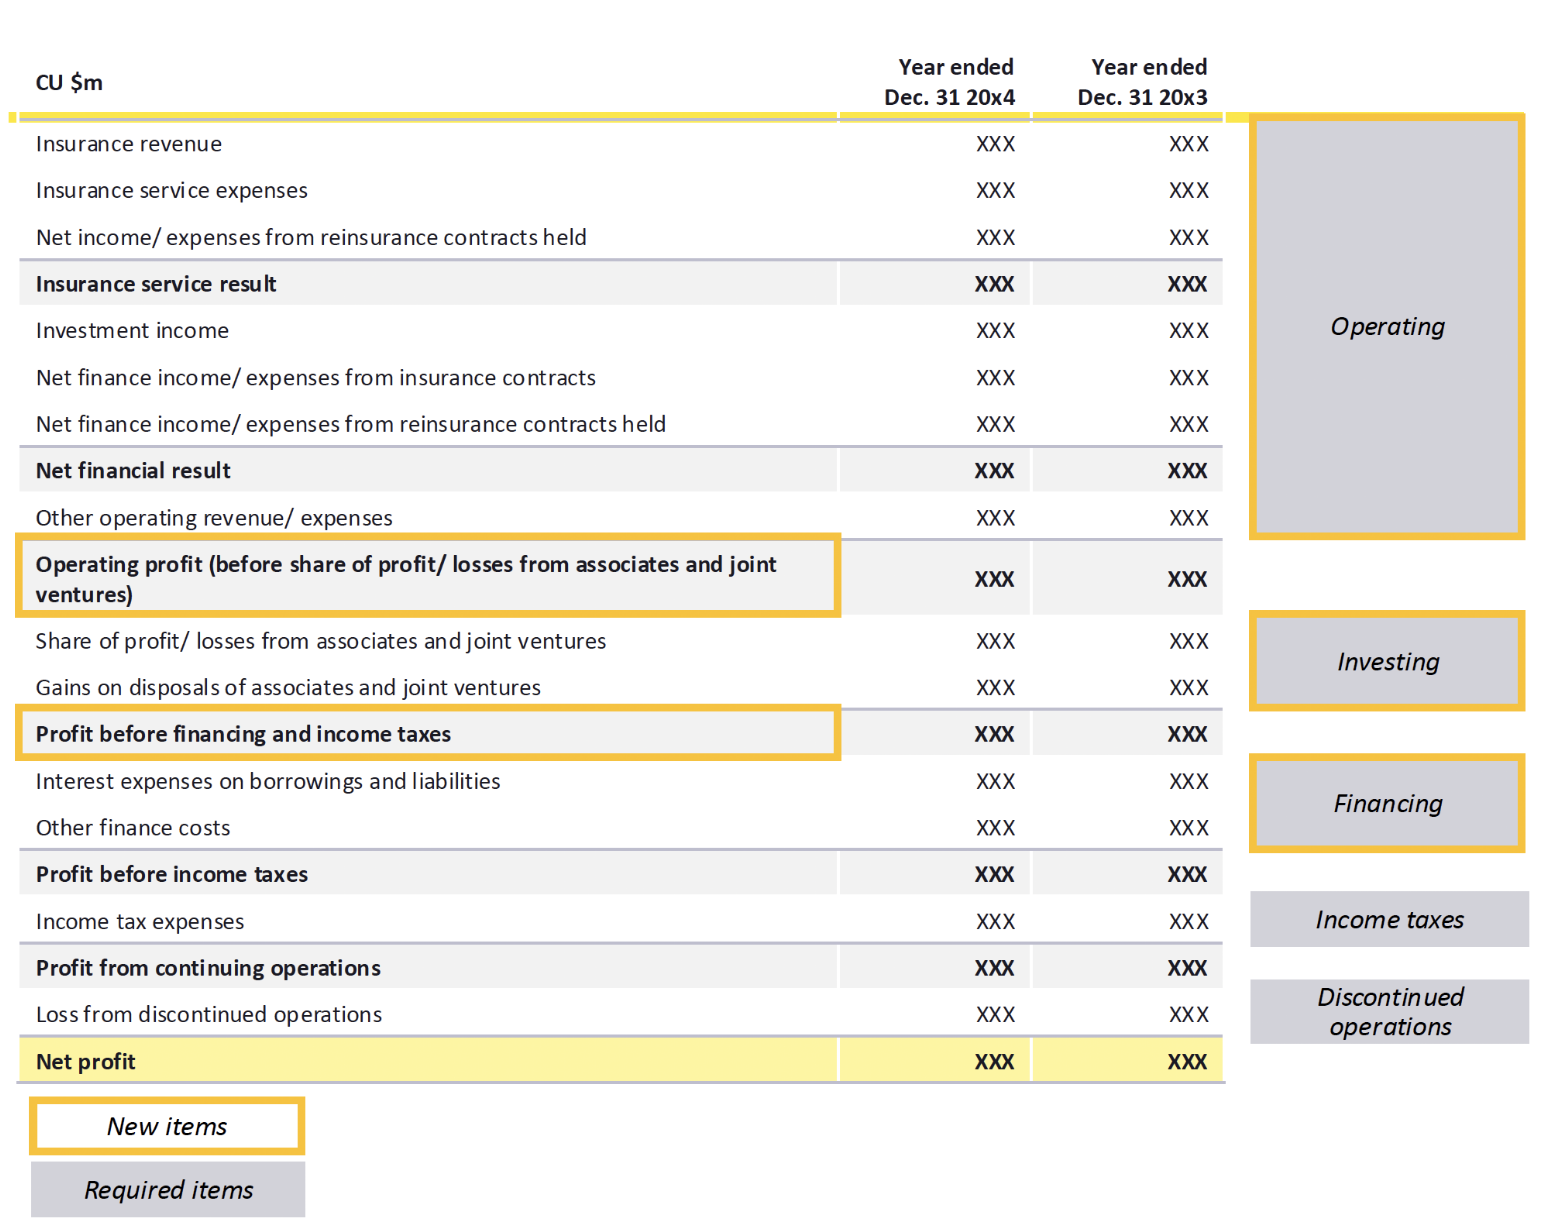This screenshot has width=1544, height=1232.
Task: Select the highlighted Operating profit row label
Action: pos(405,578)
